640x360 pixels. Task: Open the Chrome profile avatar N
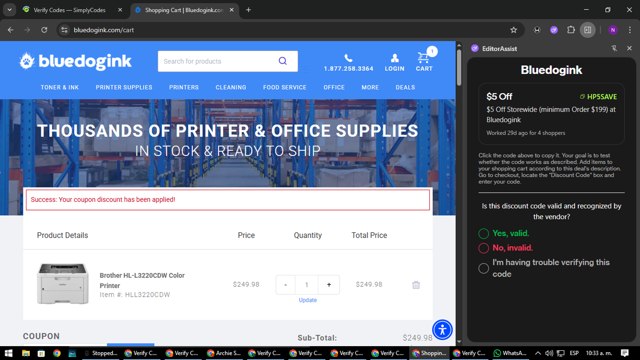(613, 30)
